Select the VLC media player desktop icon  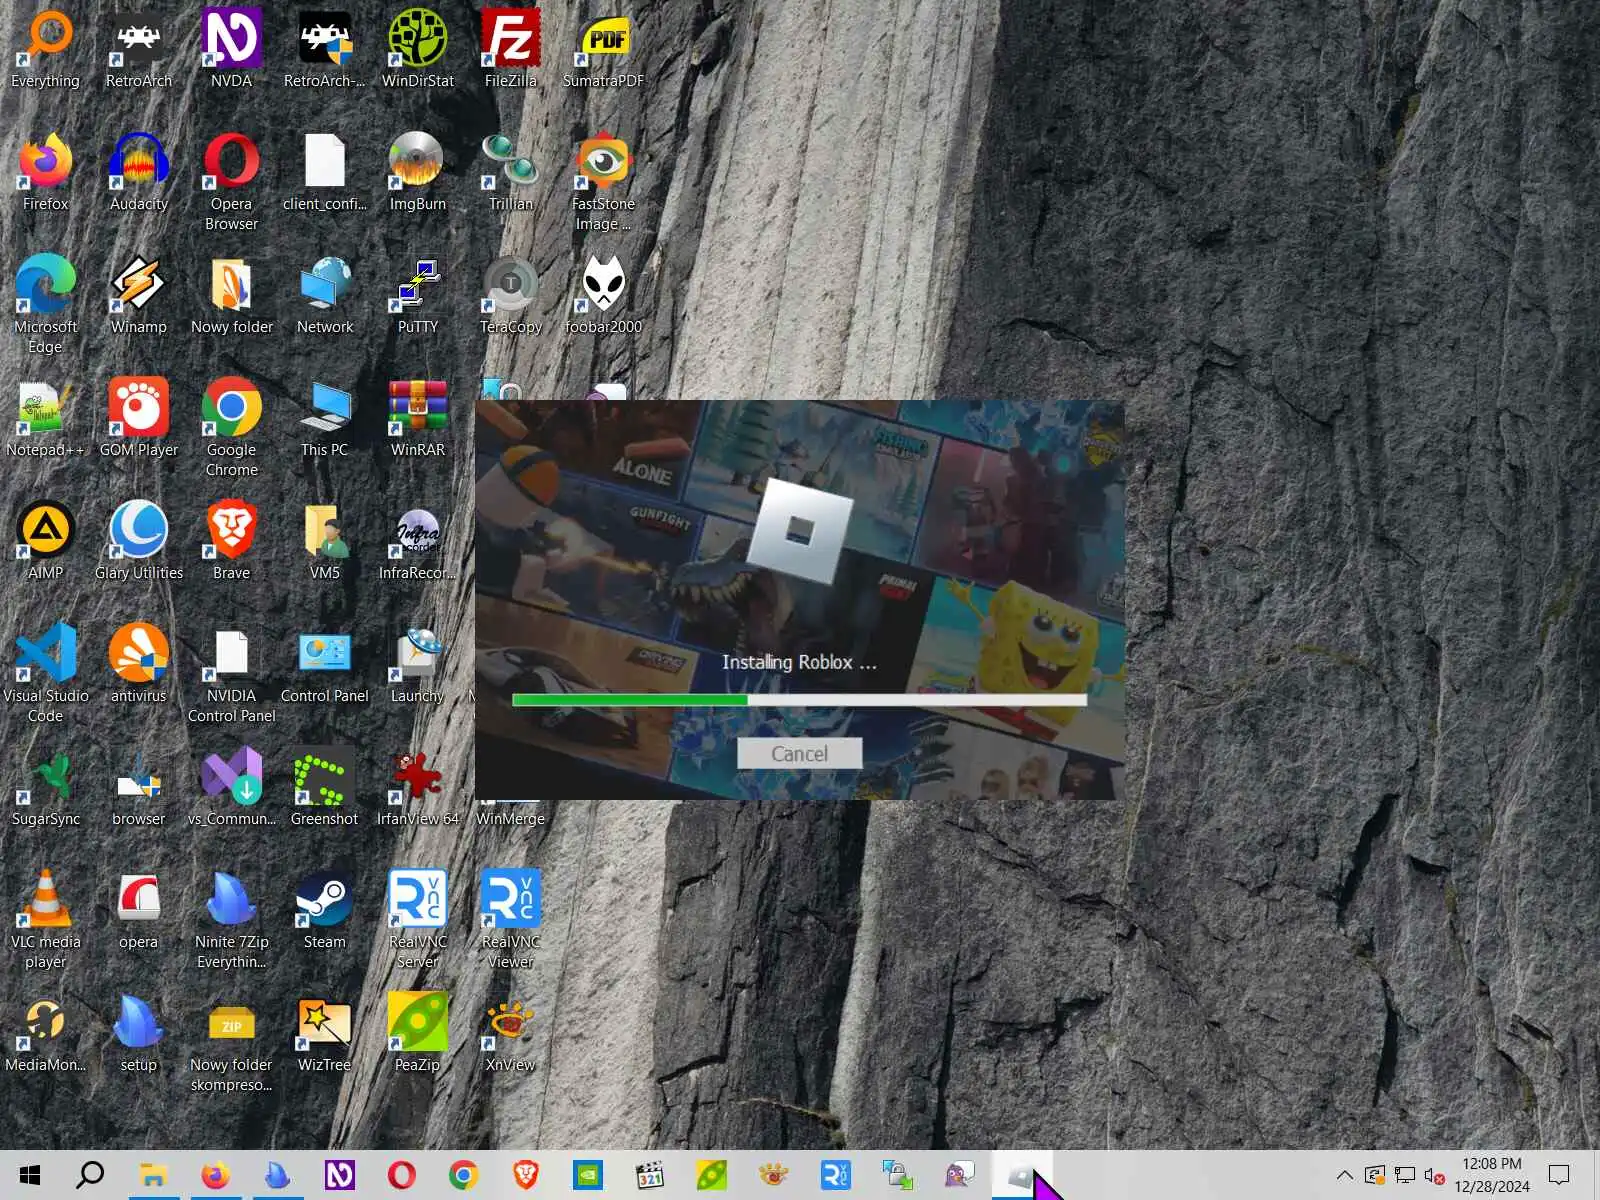[46, 920]
